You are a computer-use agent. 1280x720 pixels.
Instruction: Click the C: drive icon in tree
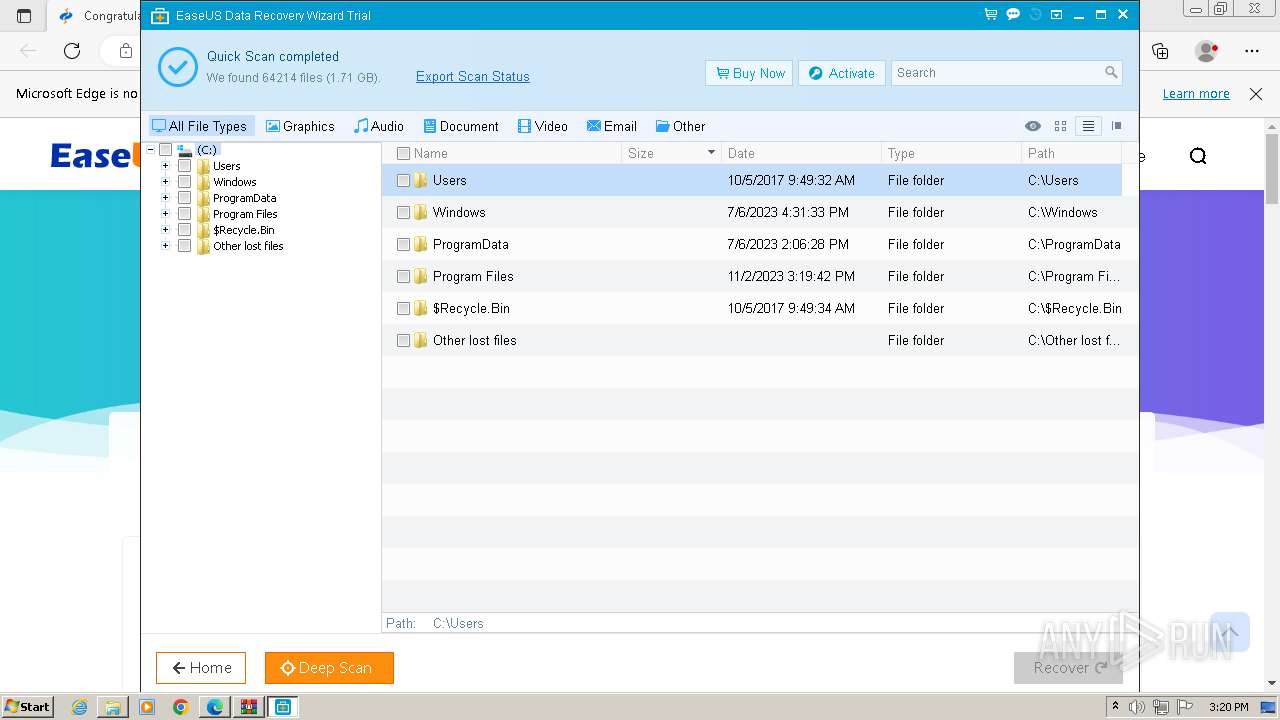click(x=184, y=150)
